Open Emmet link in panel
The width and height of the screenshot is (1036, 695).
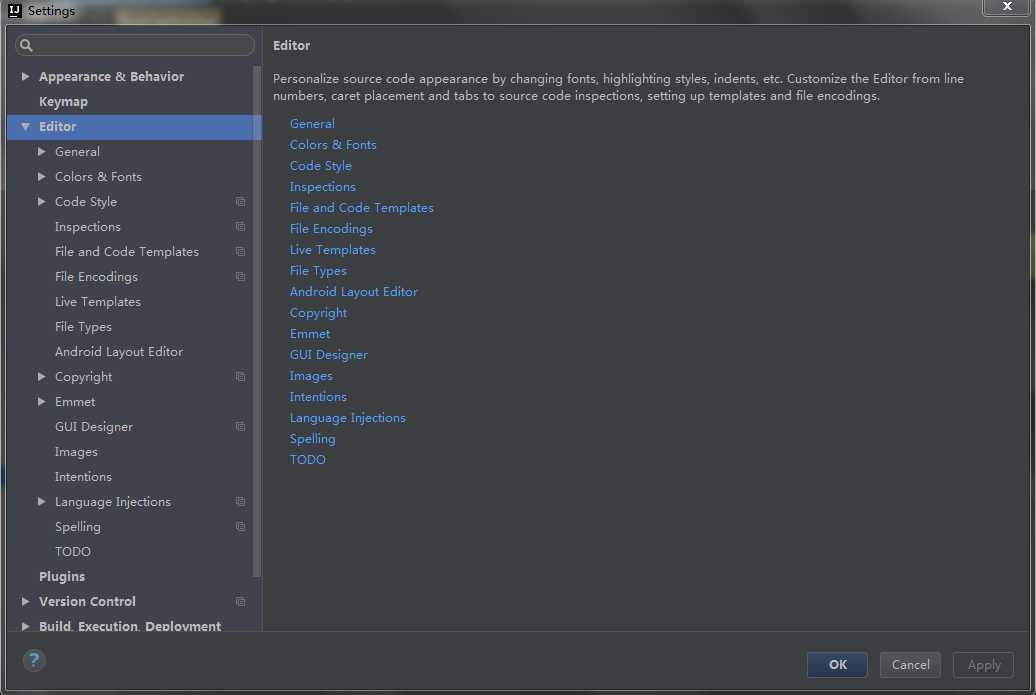(x=310, y=334)
